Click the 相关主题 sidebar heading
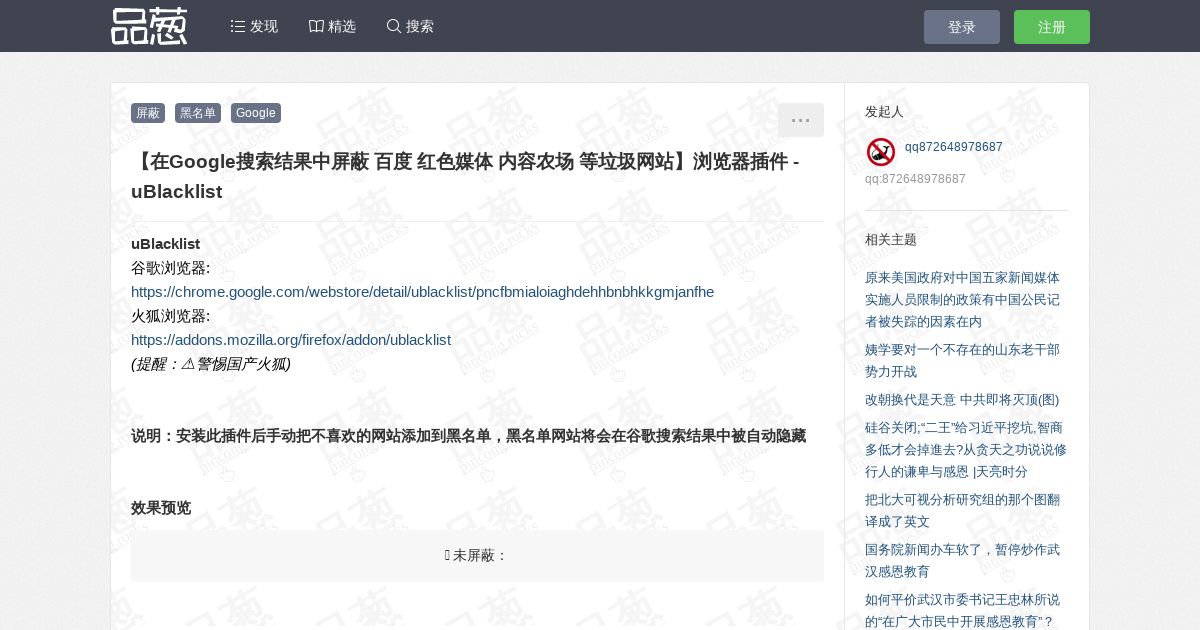This screenshot has height=630, width=1200. pyautogui.click(x=891, y=239)
